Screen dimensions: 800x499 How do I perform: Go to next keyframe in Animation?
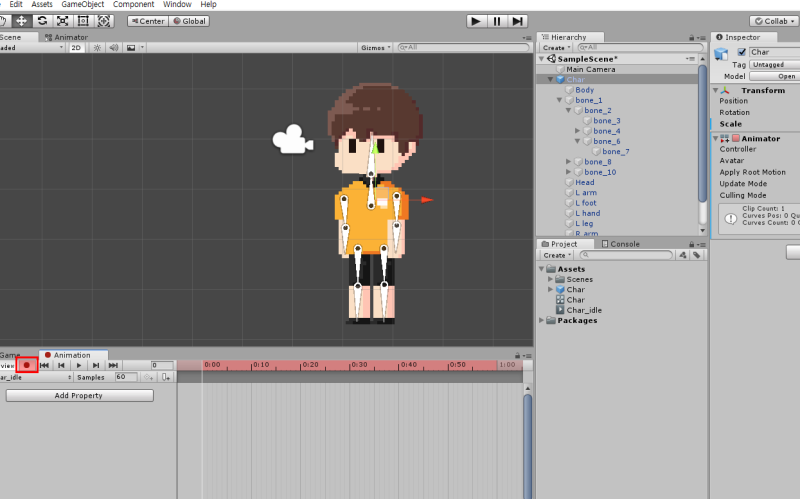pyautogui.click(x=96, y=365)
